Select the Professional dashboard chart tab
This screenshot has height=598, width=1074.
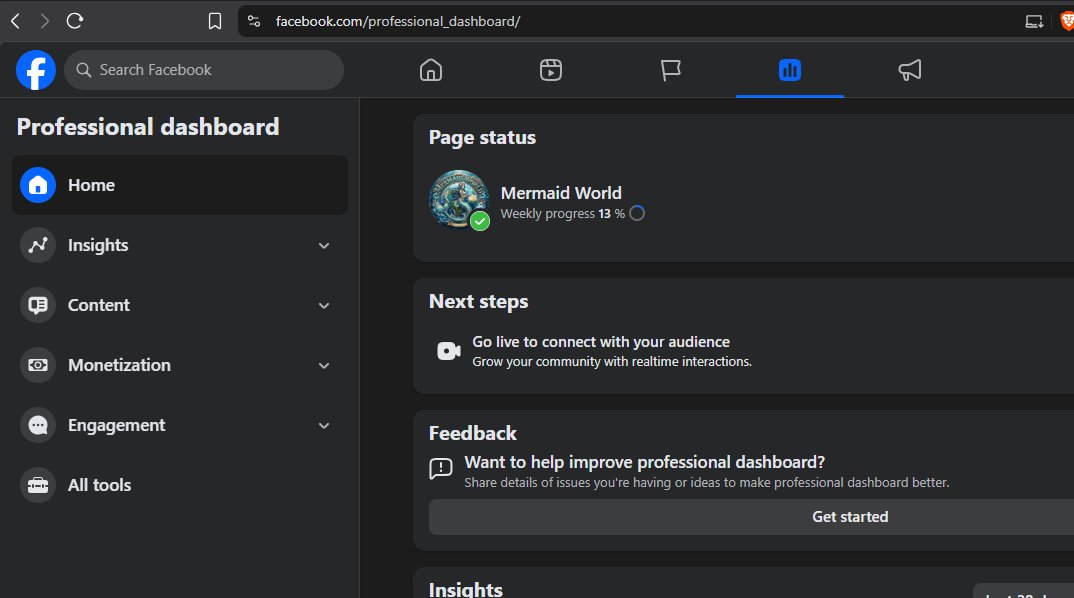pyautogui.click(x=790, y=70)
